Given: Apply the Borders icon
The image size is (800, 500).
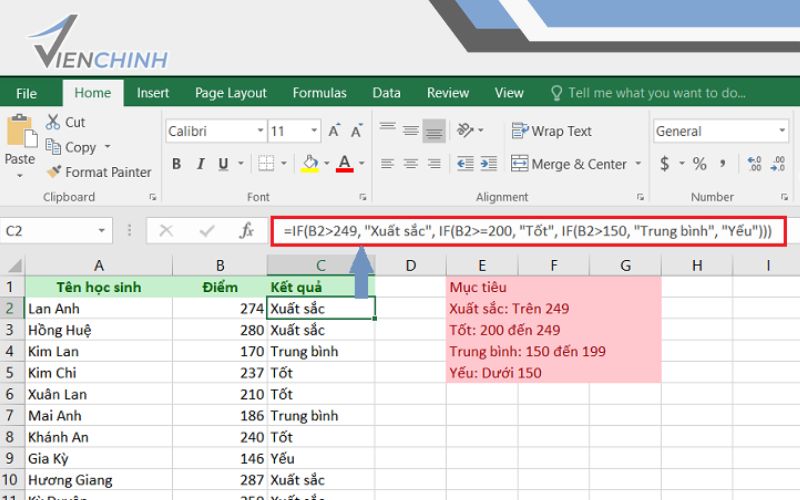Looking at the screenshot, I should coord(266,163).
